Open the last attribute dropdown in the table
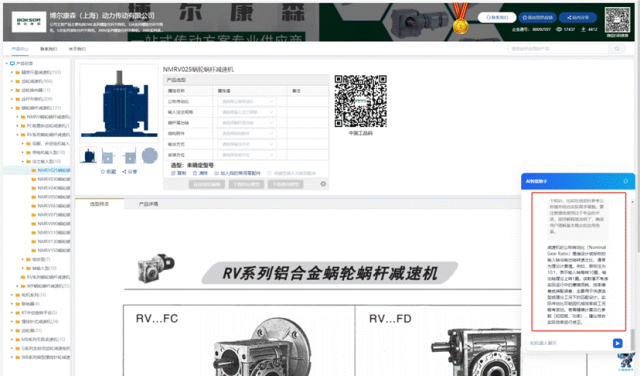Image resolution: width=640 pixels, height=376 pixels. [247, 155]
